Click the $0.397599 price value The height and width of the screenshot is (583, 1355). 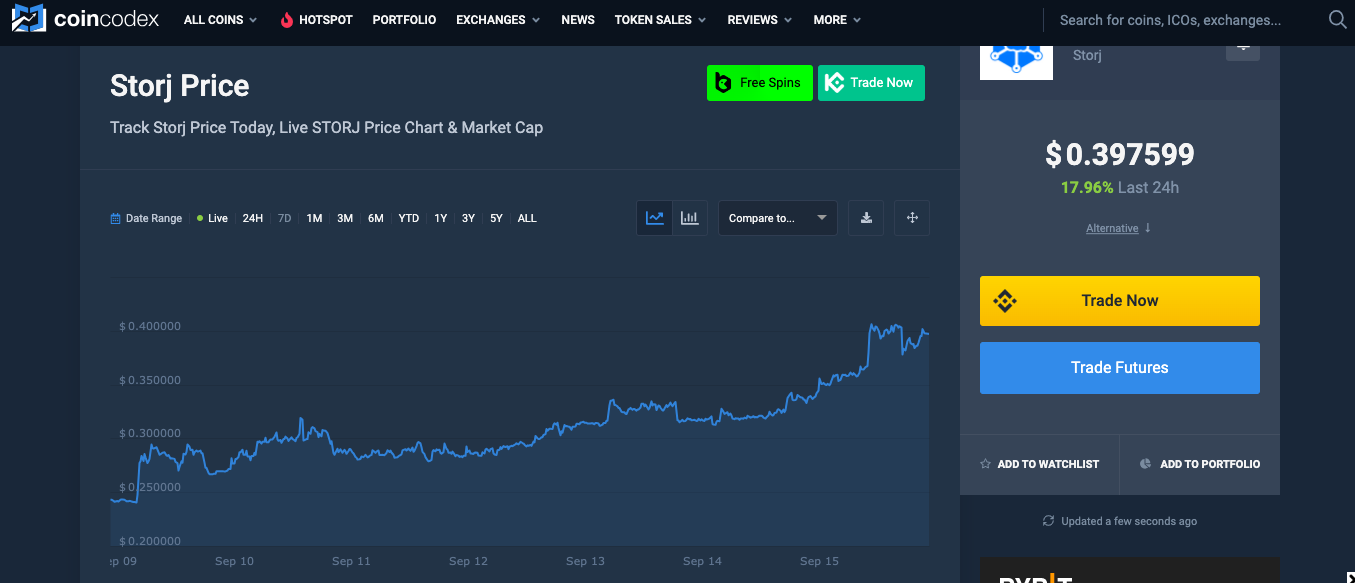[1120, 155]
